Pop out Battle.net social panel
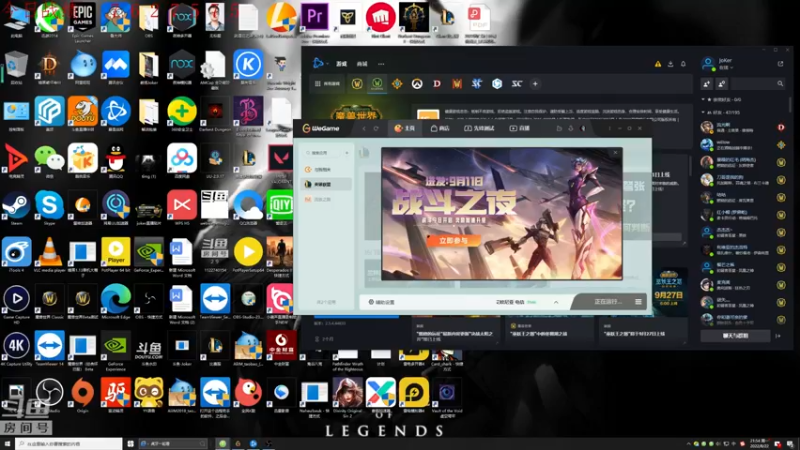Image resolution: width=800 pixels, height=450 pixels. coord(780,64)
